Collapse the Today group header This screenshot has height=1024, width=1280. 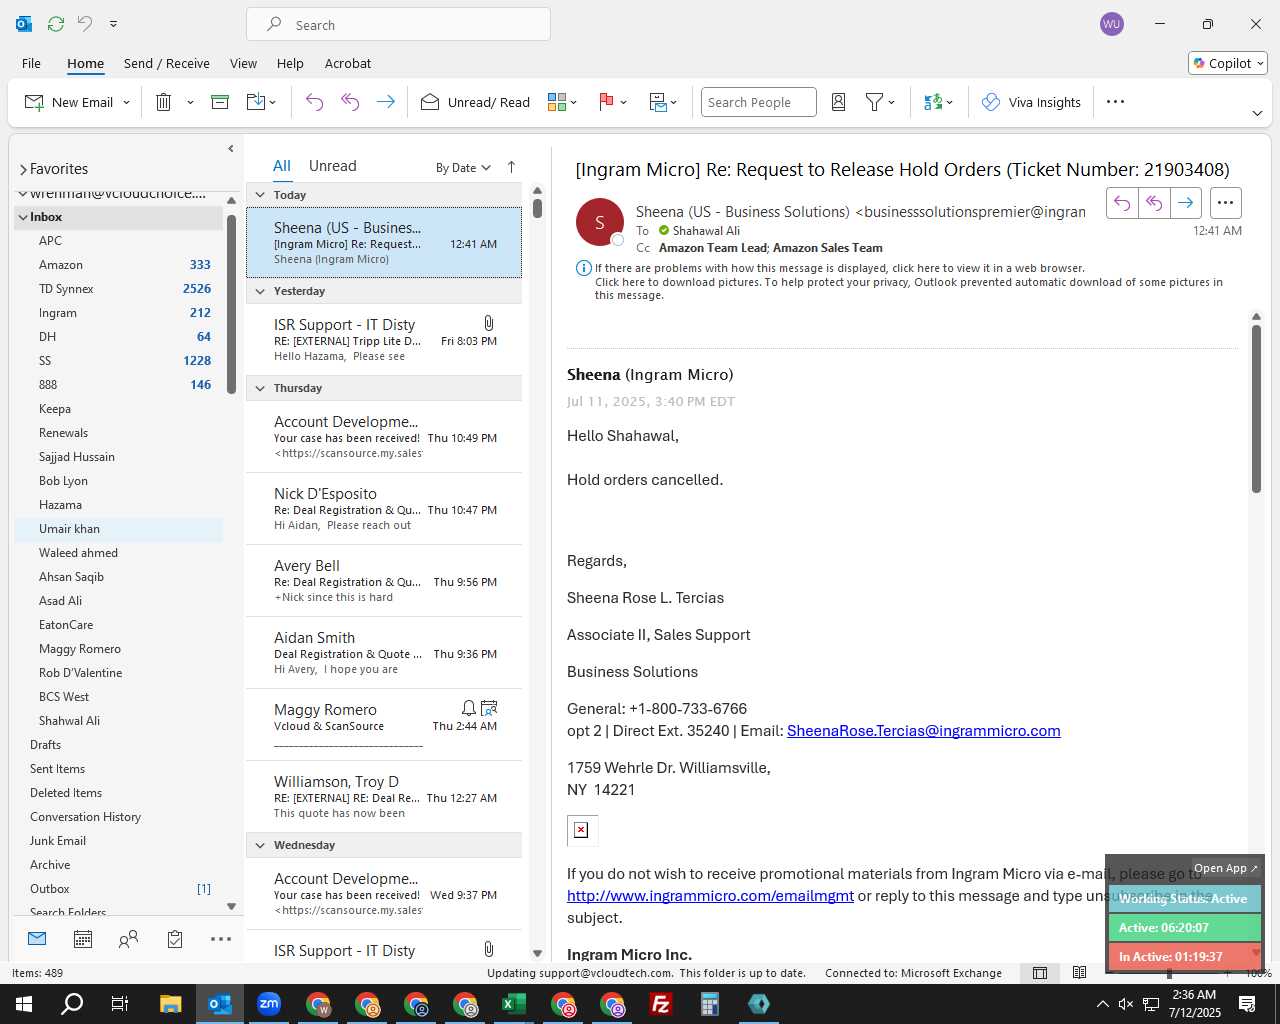pos(260,195)
